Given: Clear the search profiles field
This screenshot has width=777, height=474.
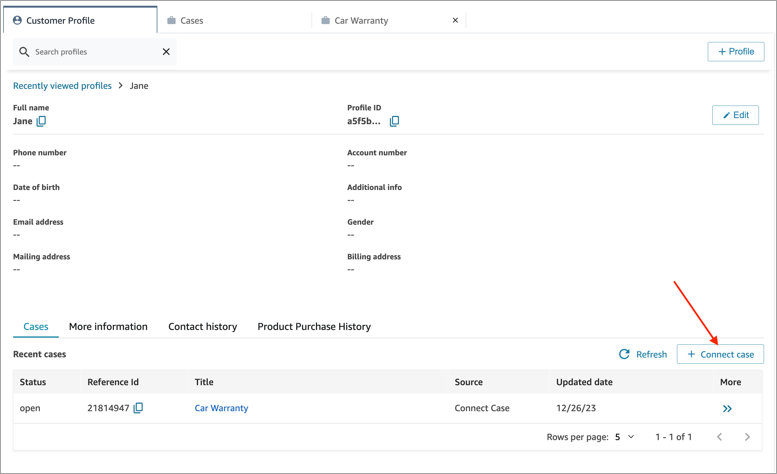Looking at the screenshot, I should coord(166,52).
